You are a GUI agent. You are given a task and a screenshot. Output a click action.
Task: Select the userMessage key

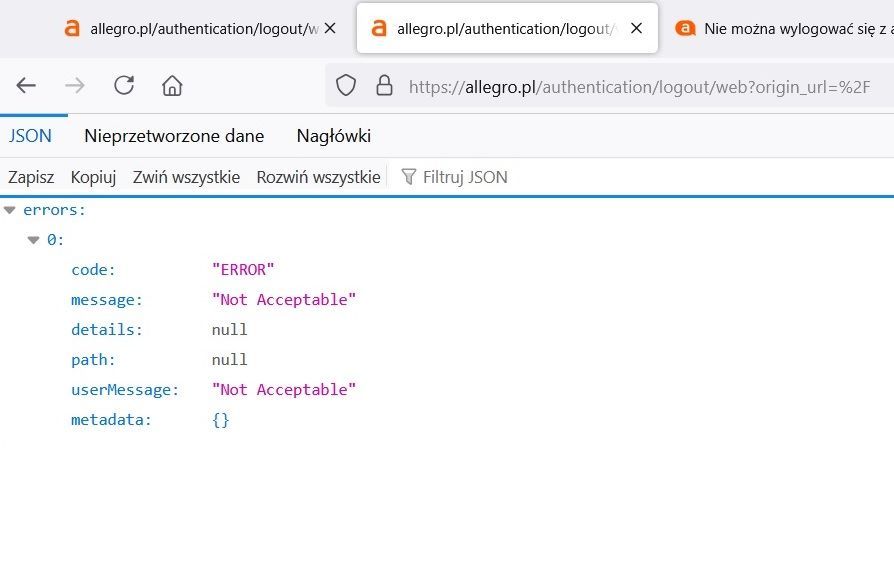point(125,390)
